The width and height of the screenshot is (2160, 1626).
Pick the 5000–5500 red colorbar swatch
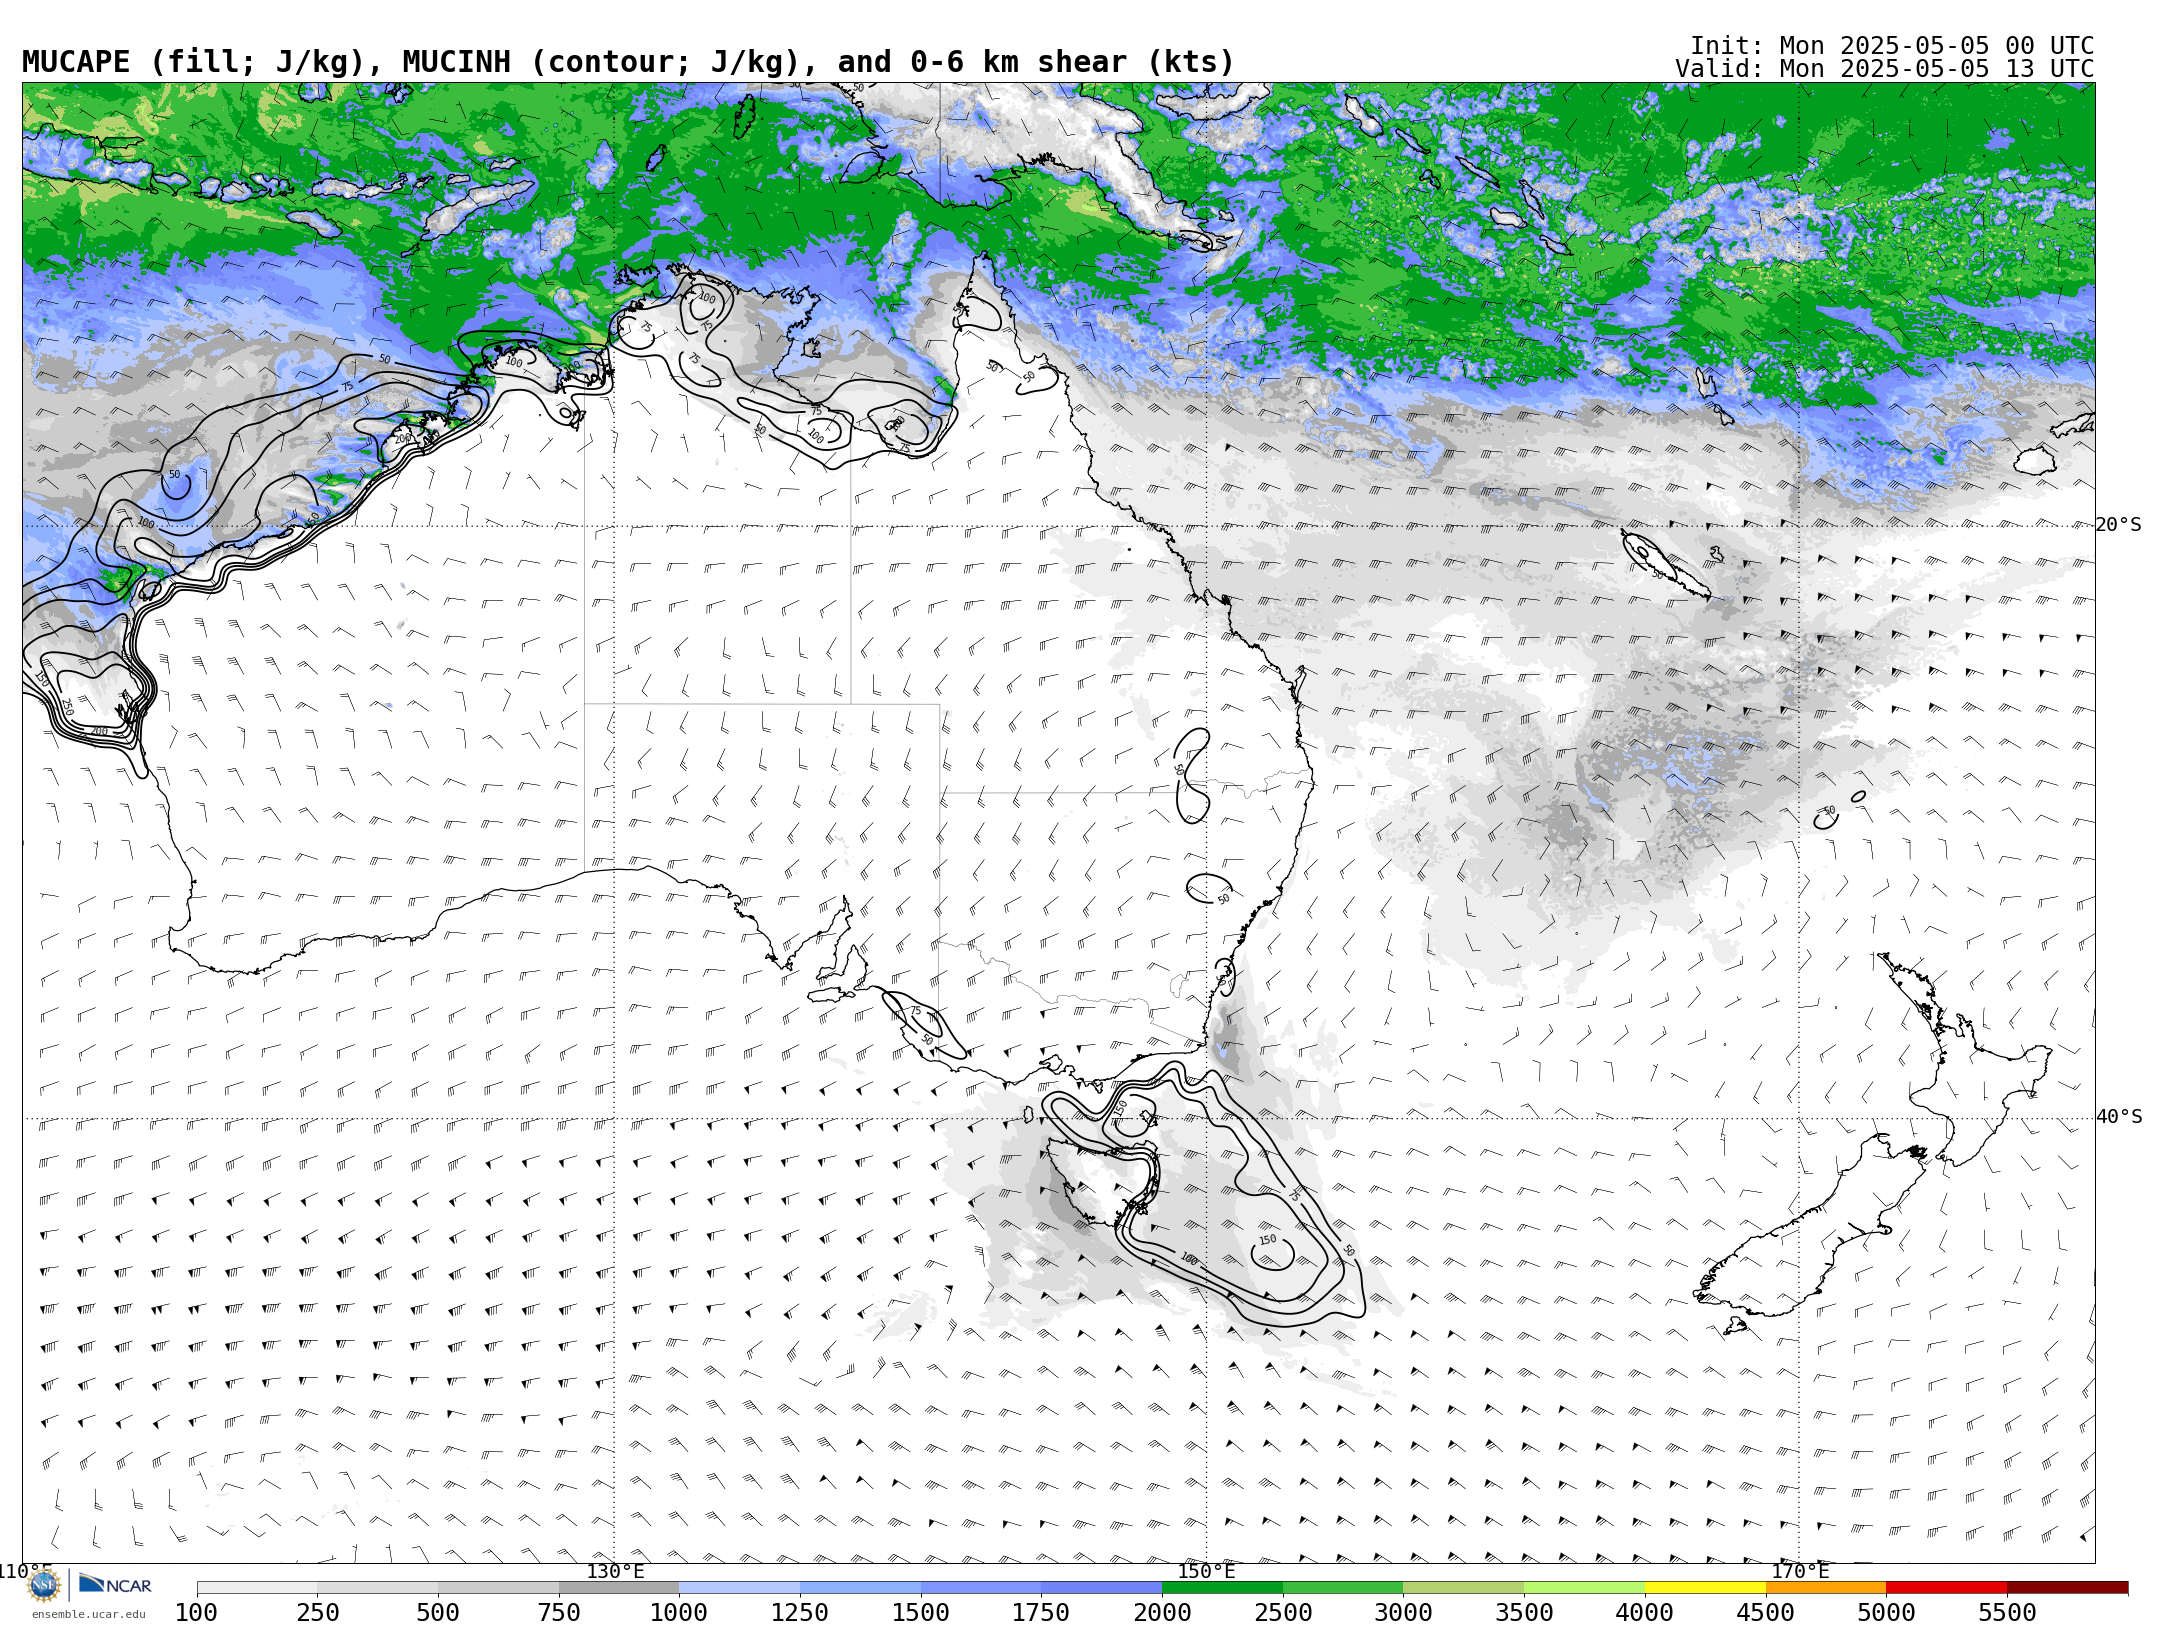tap(1946, 1588)
